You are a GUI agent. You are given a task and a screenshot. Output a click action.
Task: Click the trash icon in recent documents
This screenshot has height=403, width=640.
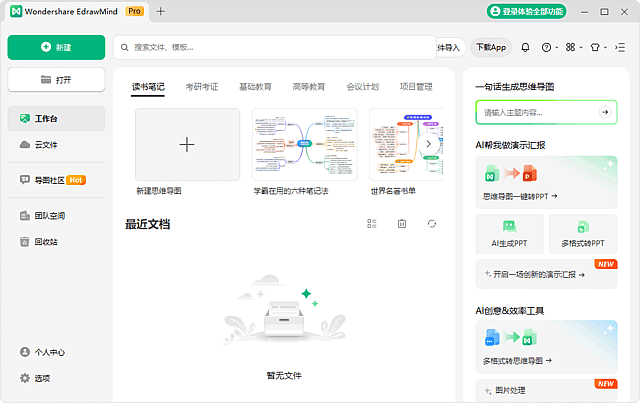click(402, 224)
